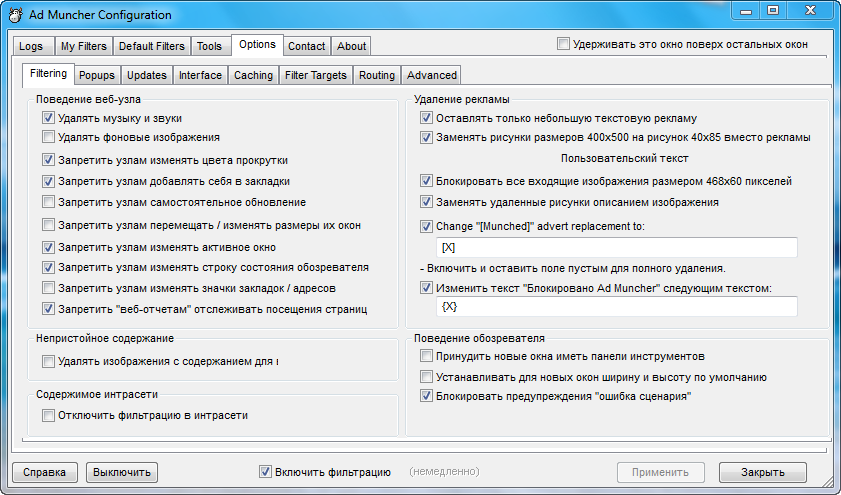Viewport: 841px width, 495px height.
Task: Enable 'Удалять фоновые изображения' option
Action: click(x=49, y=137)
